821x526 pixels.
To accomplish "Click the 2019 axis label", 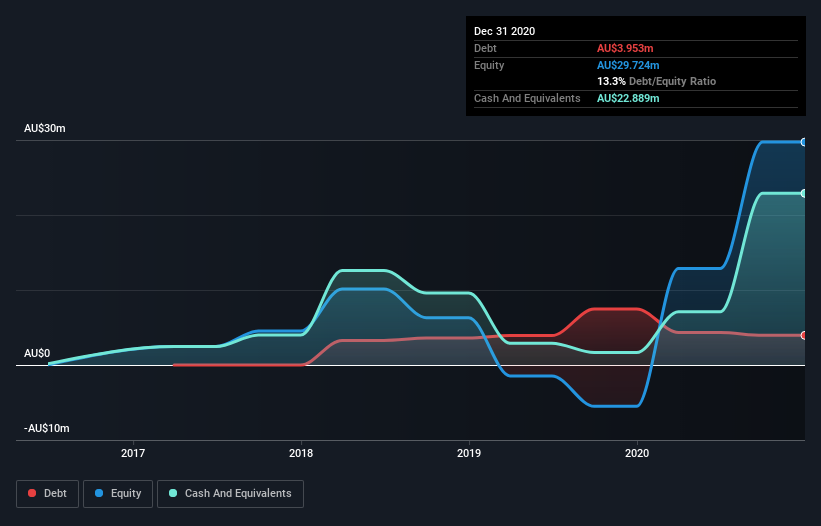I will (469, 453).
